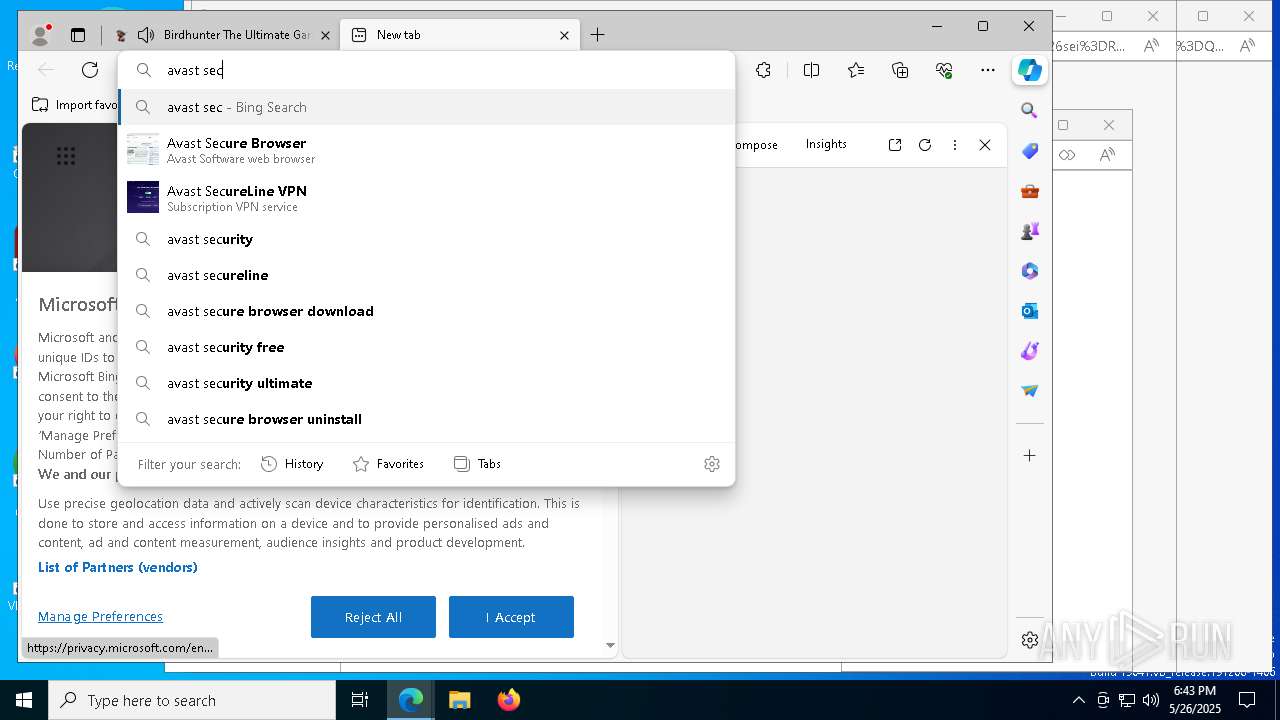The width and height of the screenshot is (1280, 720).
Task: Open Browser essentials heart icon
Action: click(944, 70)
